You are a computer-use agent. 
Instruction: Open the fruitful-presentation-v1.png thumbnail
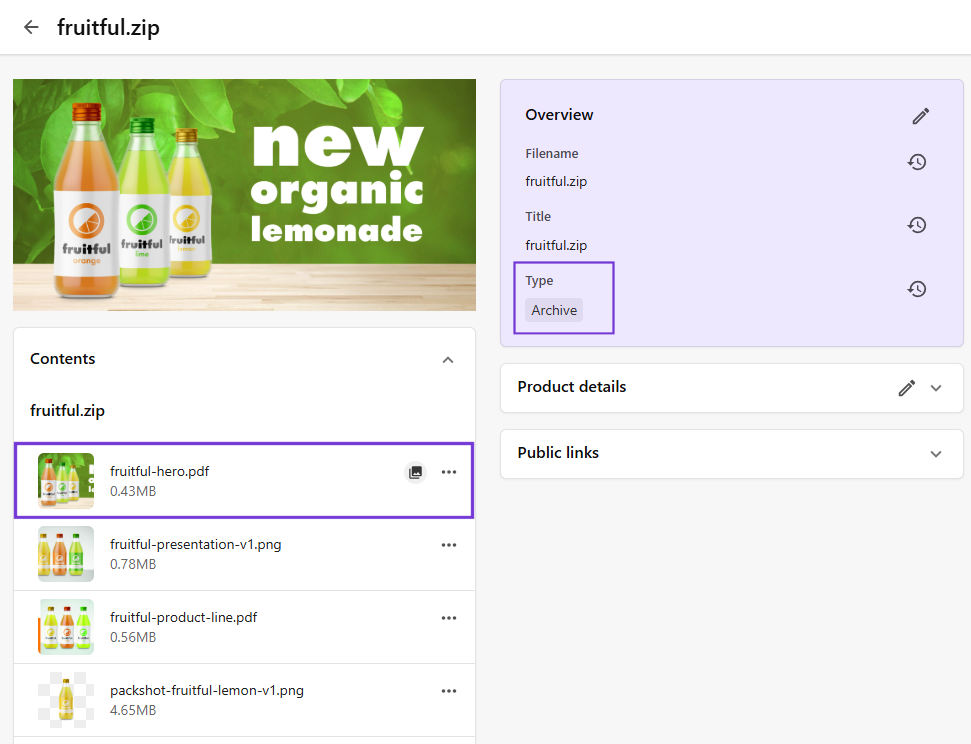click(66, 554)
